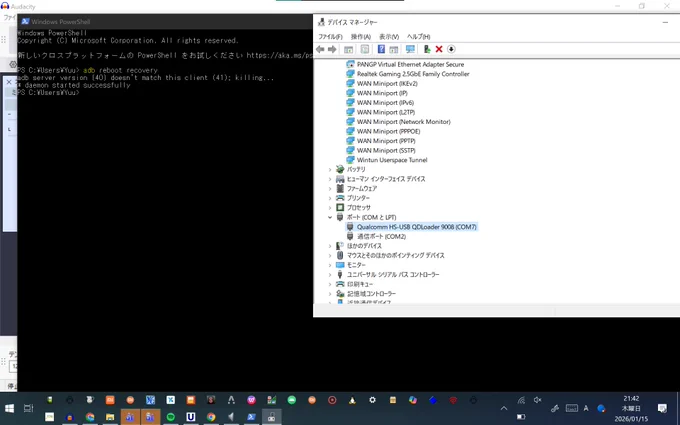Open the PowerShell icon in the taskbar
680x425 pixels.
click(x=251, y=417)
